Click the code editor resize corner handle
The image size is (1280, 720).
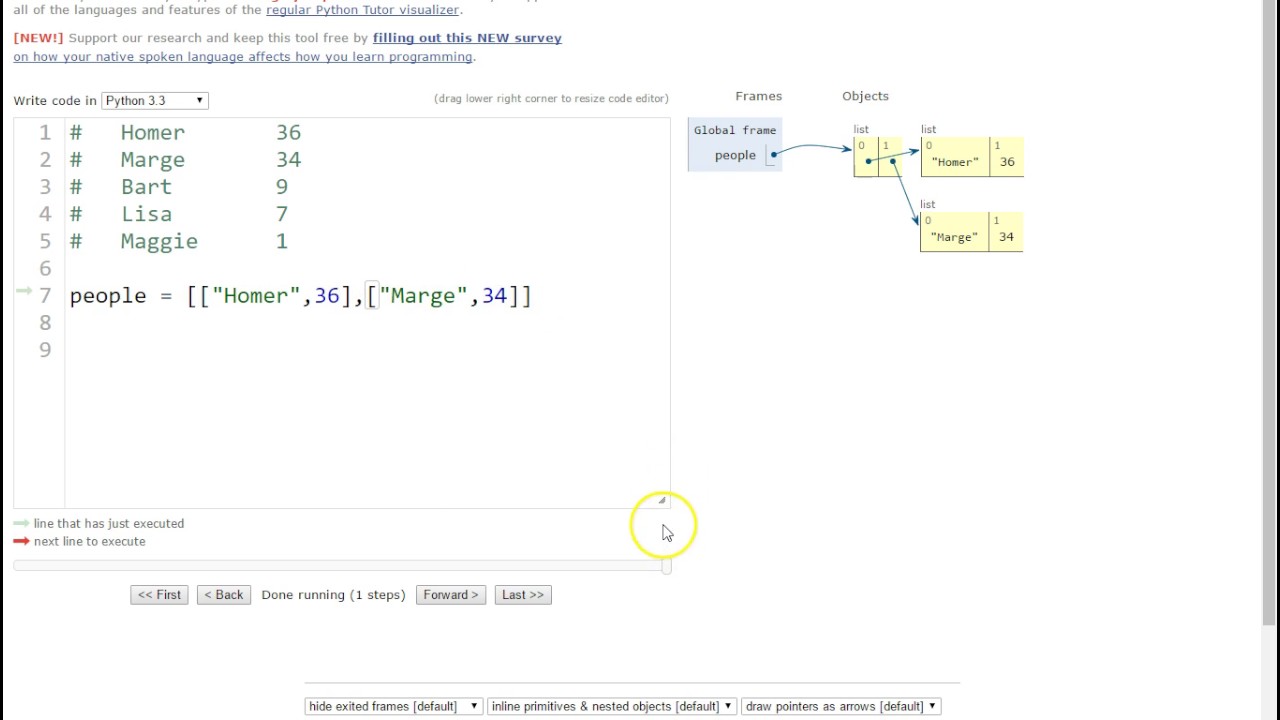coord(661,501)
